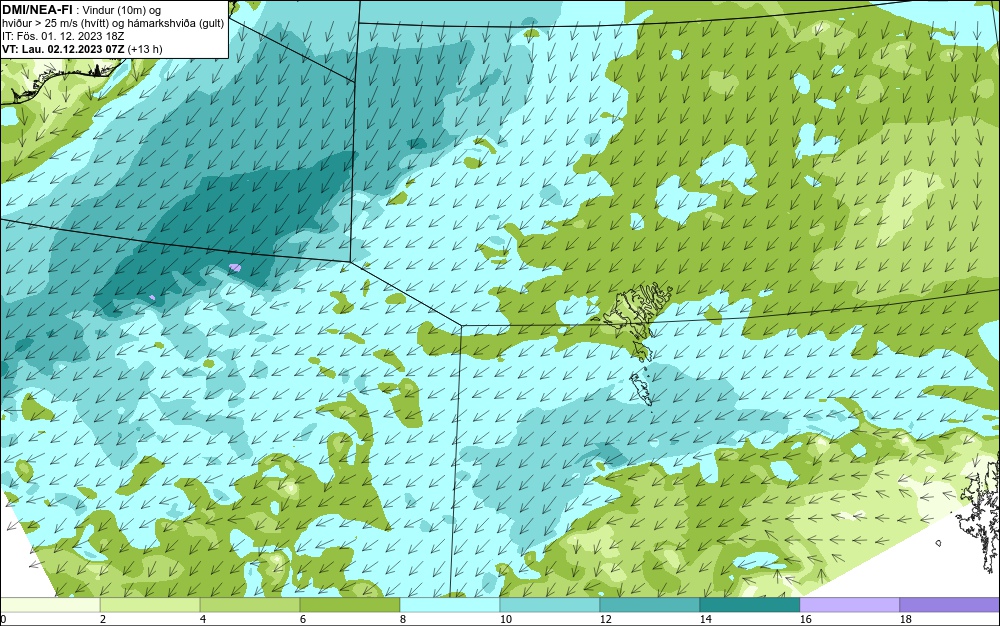Click the 'DMI/NEA-FI' title text
Screen dimensions: 1000x626
[36, 10]
